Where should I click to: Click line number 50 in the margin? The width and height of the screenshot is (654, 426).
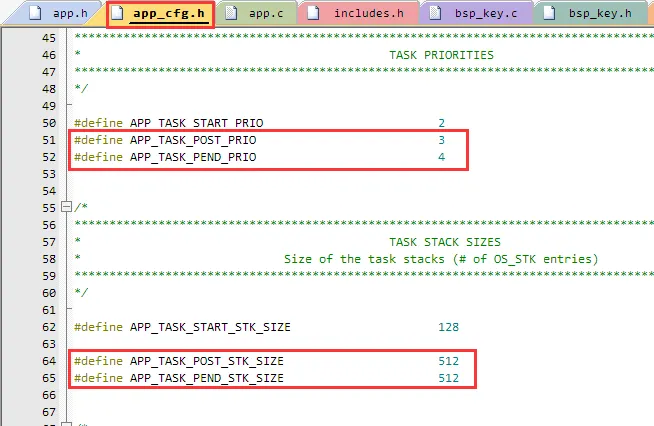click(x=44, y=122)
